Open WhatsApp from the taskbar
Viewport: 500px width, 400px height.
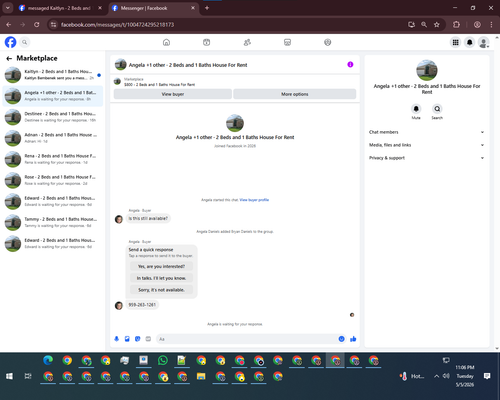click(163, 360)
